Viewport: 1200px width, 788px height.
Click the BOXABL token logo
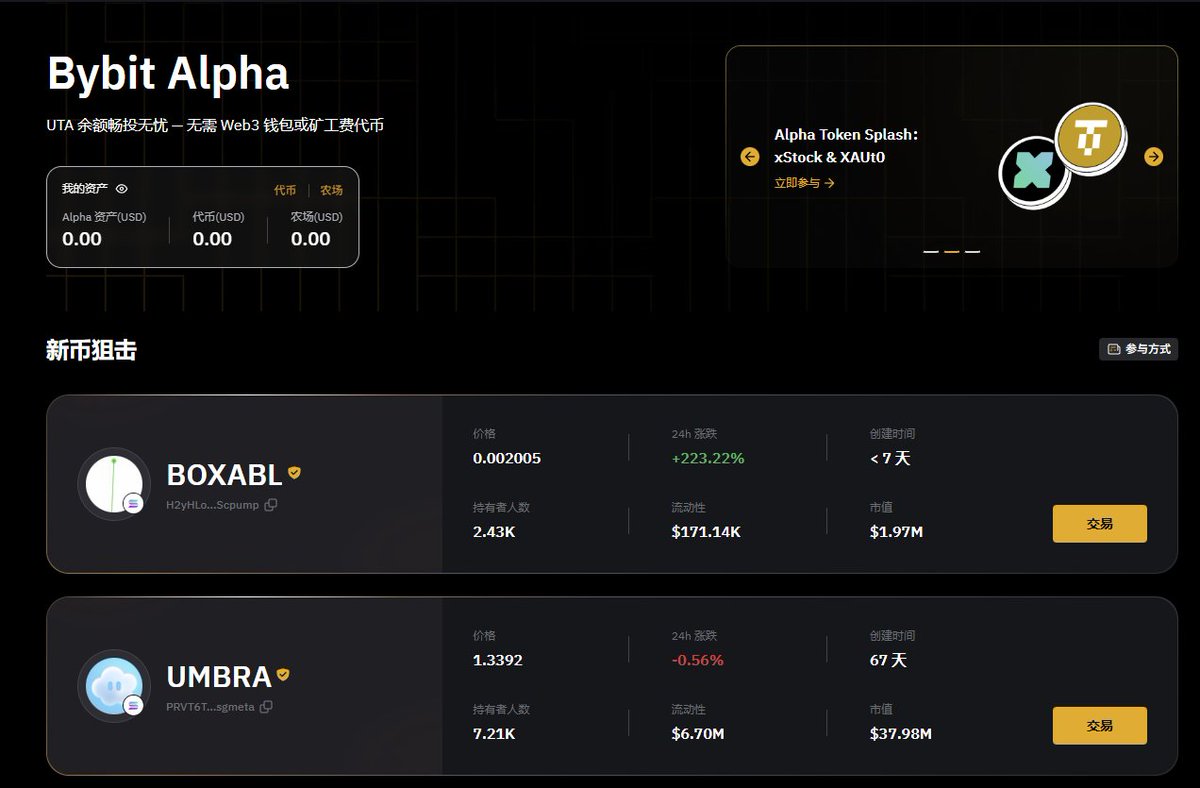(x=113, y=484)
